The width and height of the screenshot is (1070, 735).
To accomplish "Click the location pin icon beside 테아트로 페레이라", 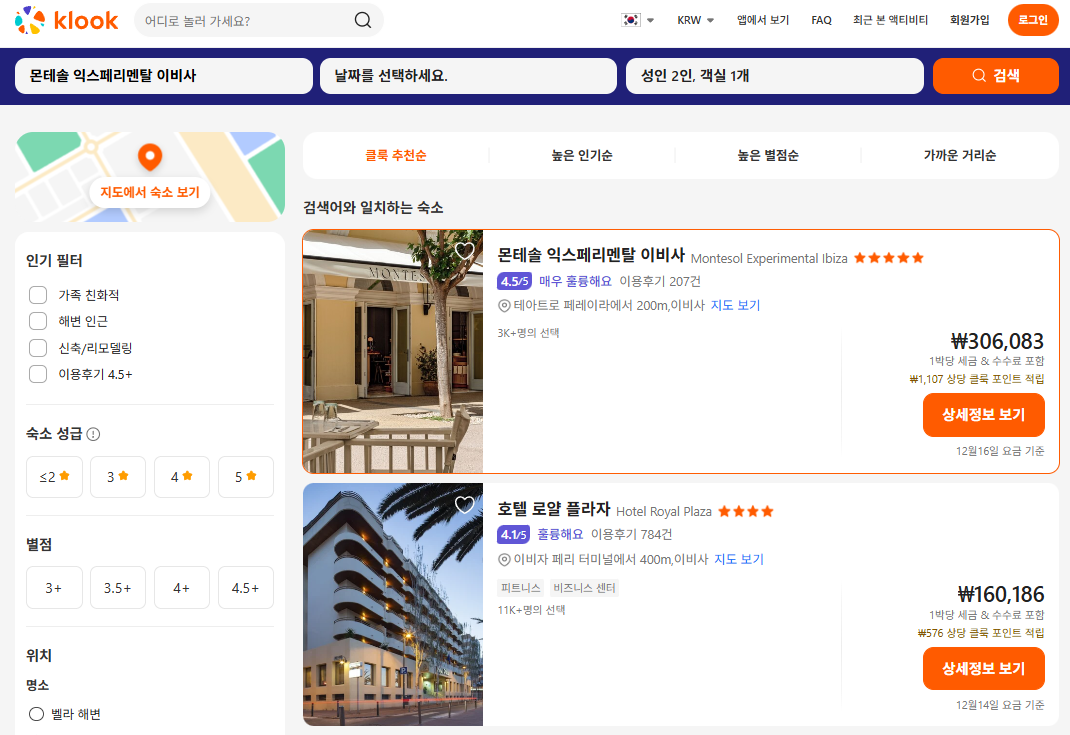I will pos(504,306).
